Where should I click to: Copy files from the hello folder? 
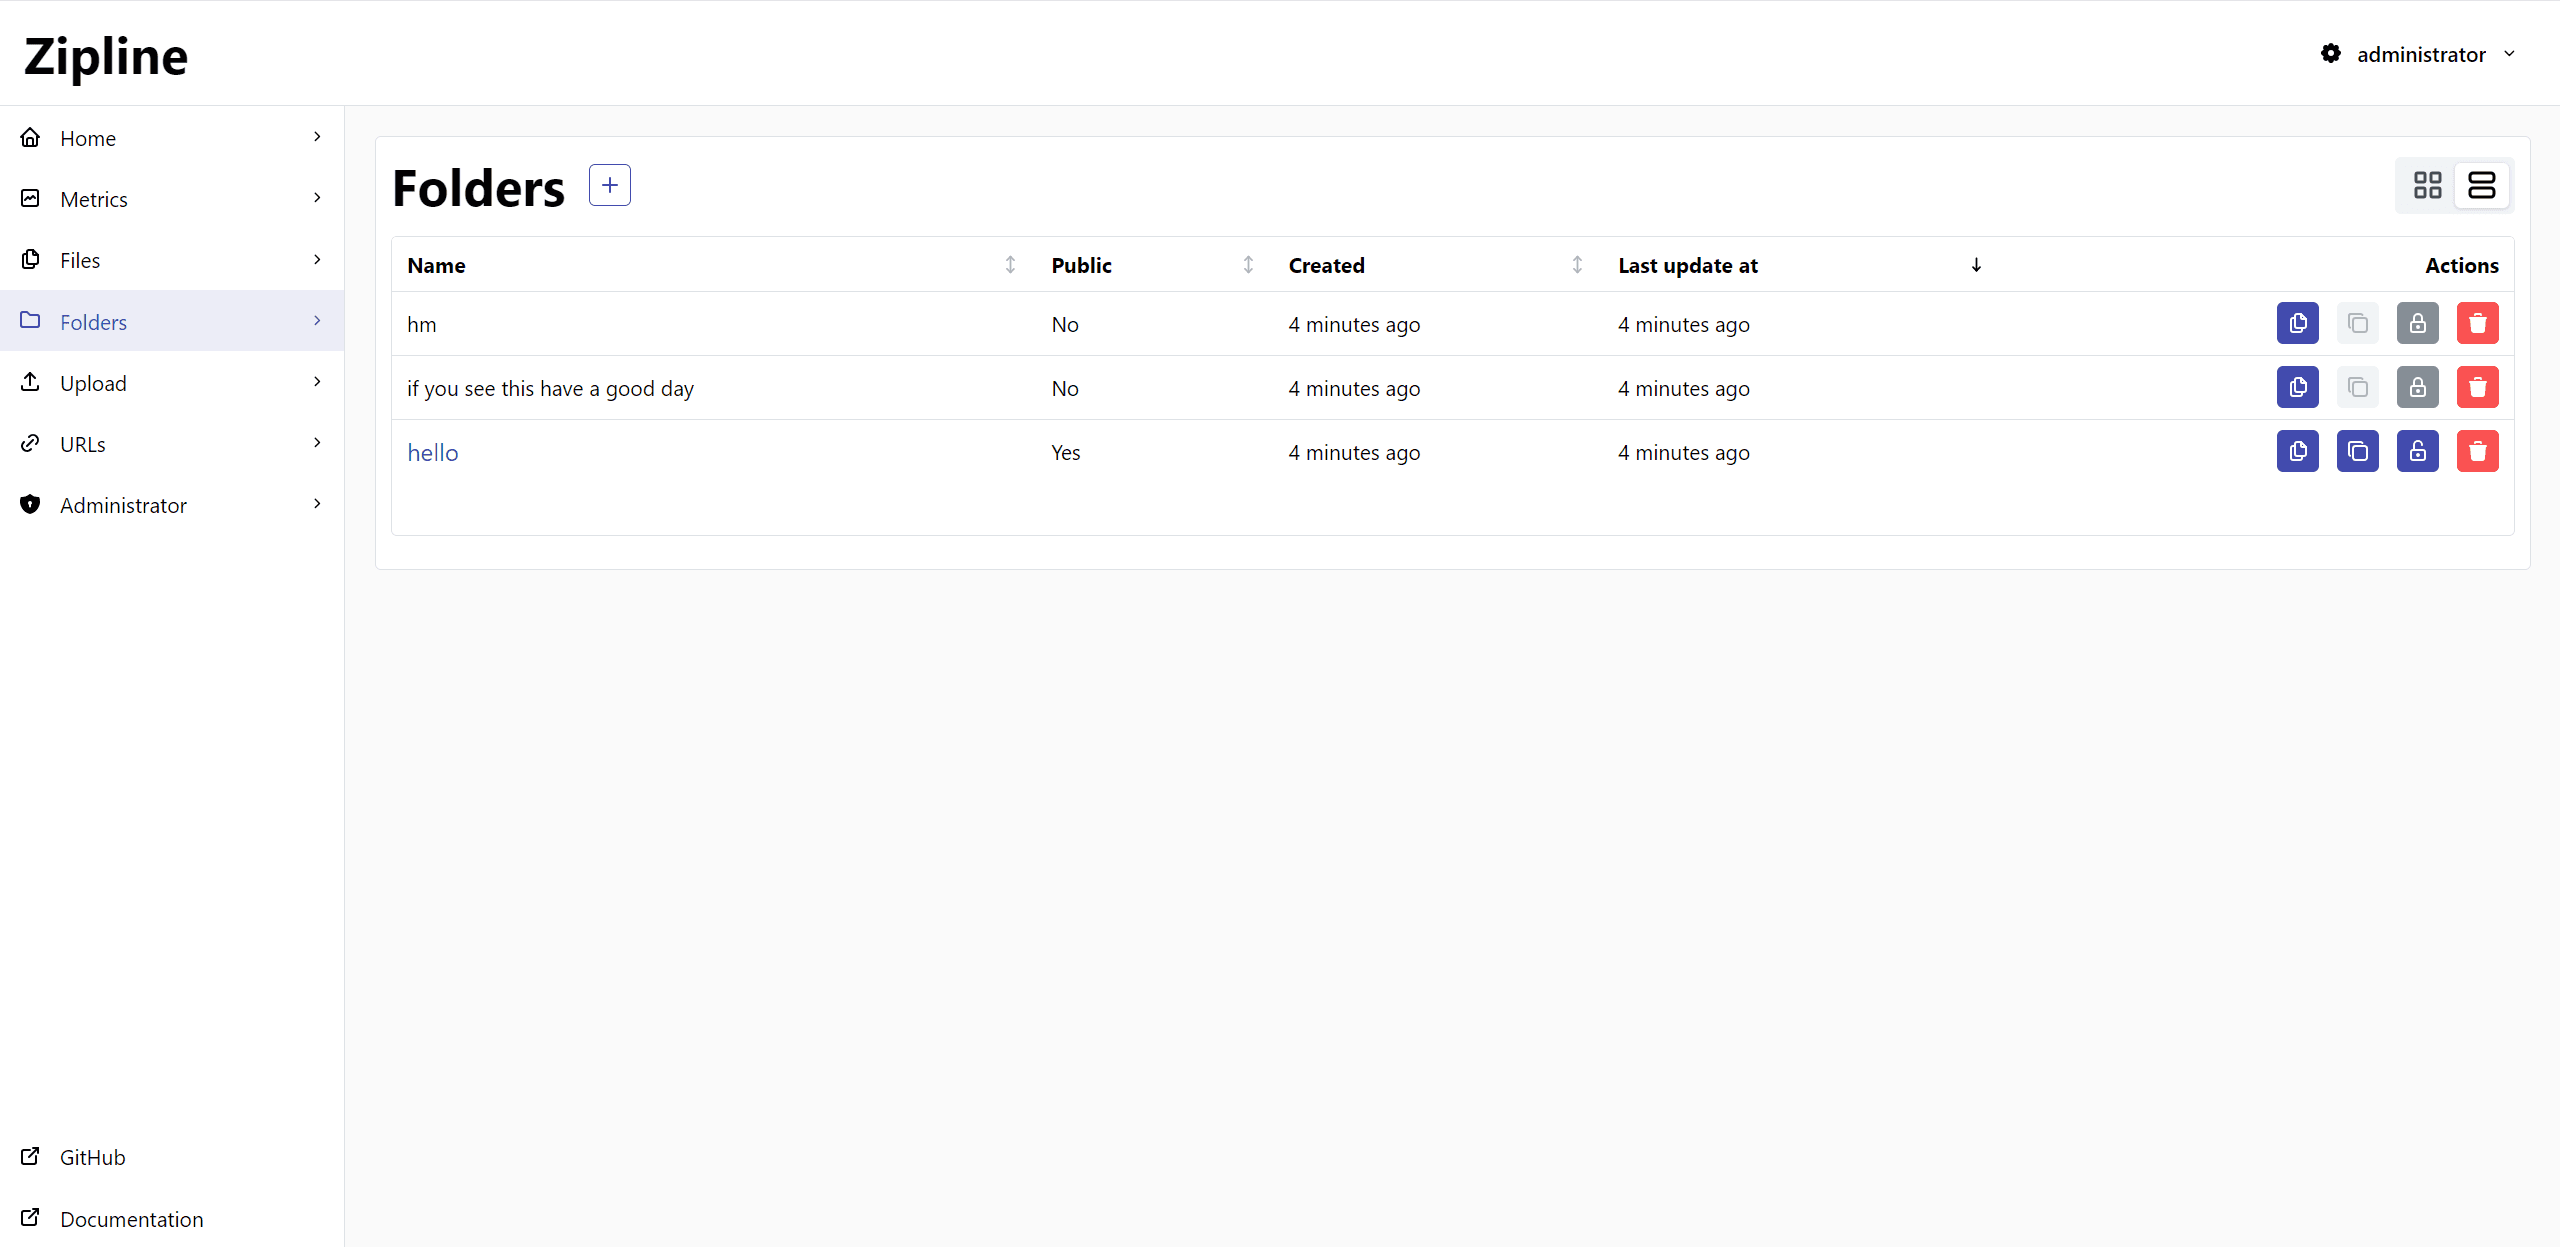(2297, 451)
